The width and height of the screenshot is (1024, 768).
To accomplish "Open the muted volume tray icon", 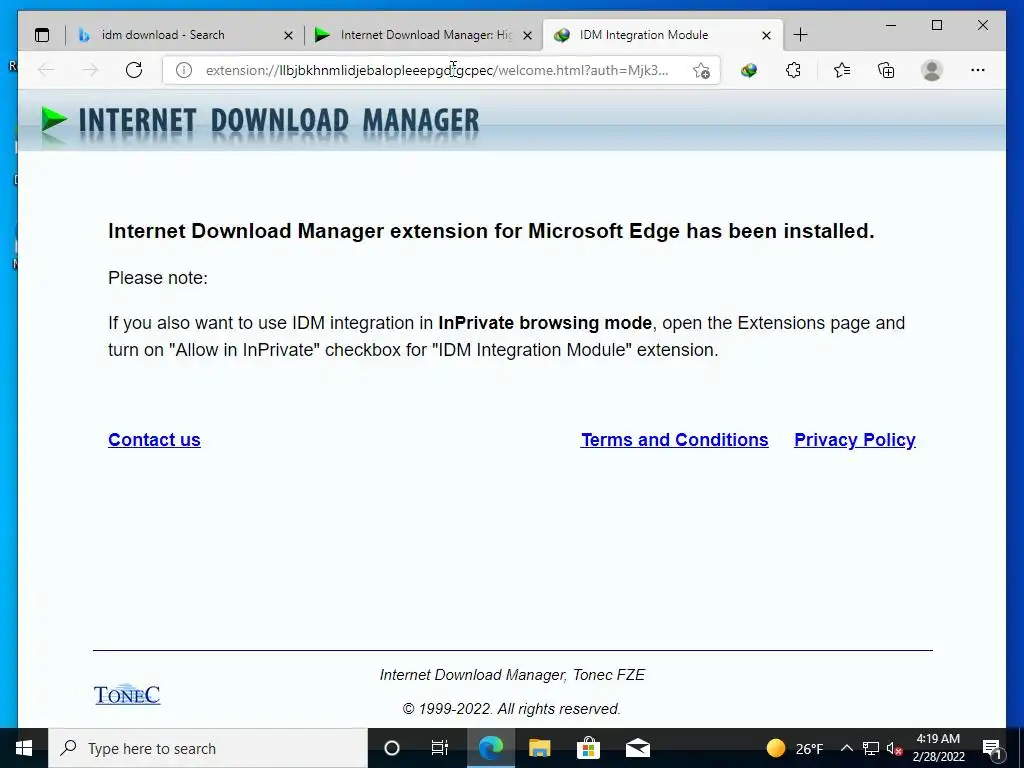I will pyautogui.click(x=894, y=748).
